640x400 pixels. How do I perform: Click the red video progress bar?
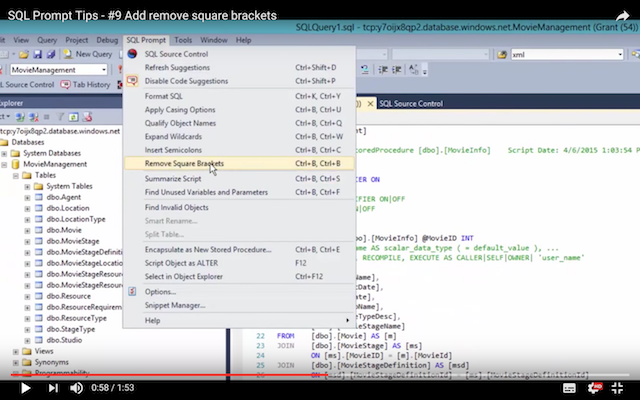168,374
